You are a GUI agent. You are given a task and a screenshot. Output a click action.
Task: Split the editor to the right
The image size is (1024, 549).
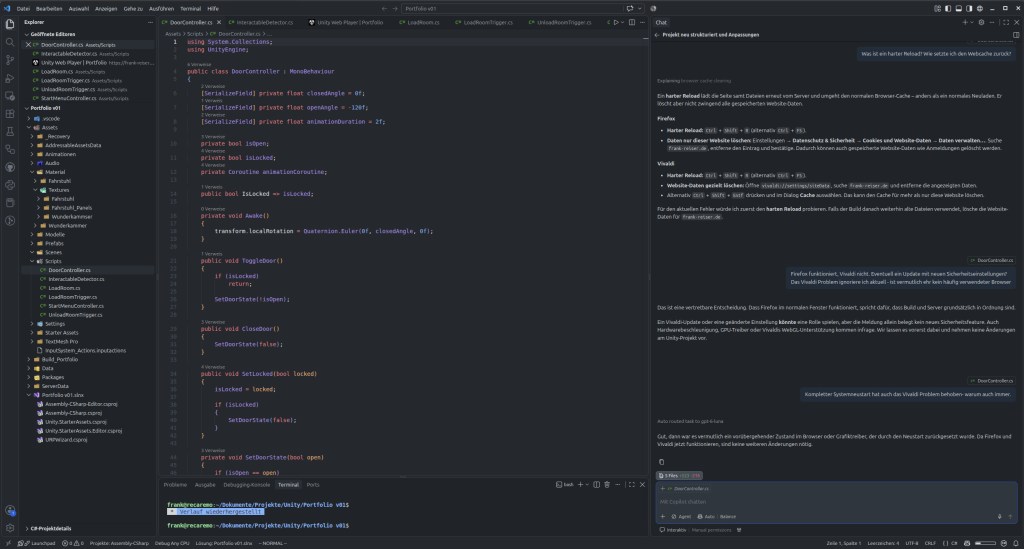coord(632,22)
